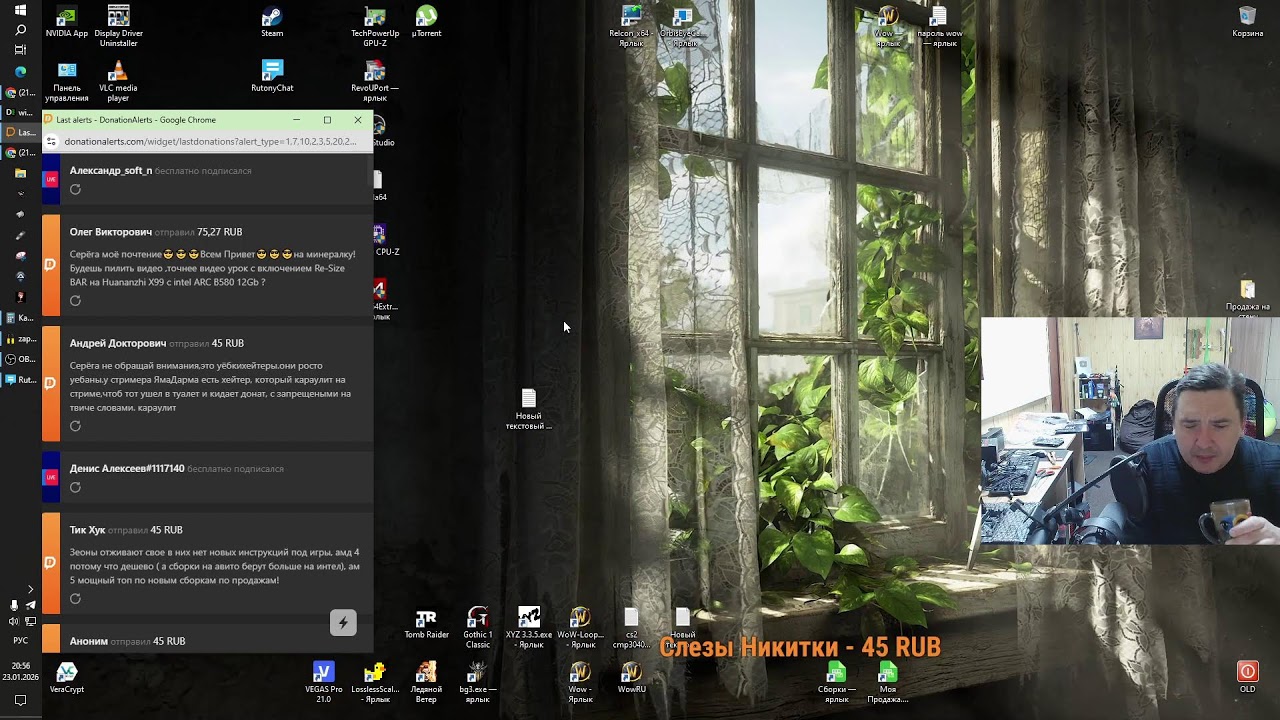Click the Аноним donation entry name
Image resolution: width=1280 pixels, height=720 pixels.
[89, 641]
